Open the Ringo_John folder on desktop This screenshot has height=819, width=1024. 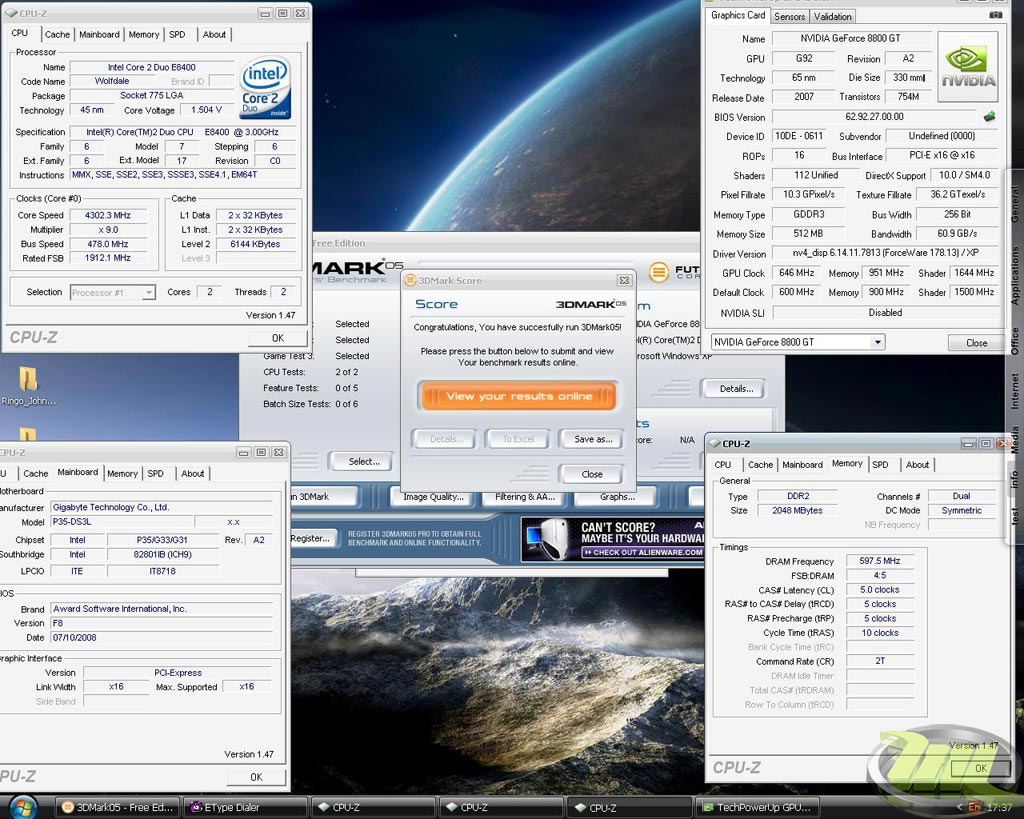(x=28, y=387)
